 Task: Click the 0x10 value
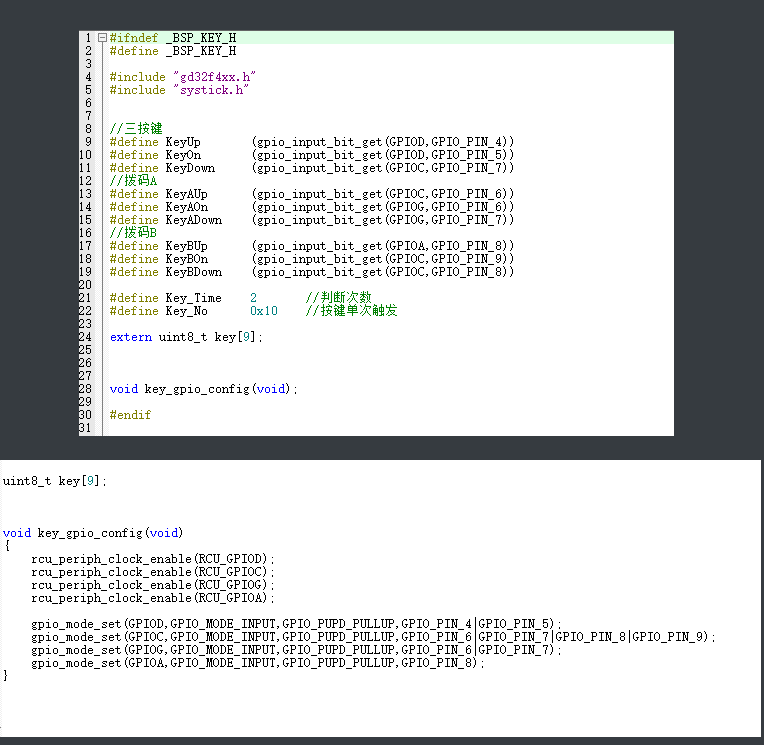coord(264,311)
